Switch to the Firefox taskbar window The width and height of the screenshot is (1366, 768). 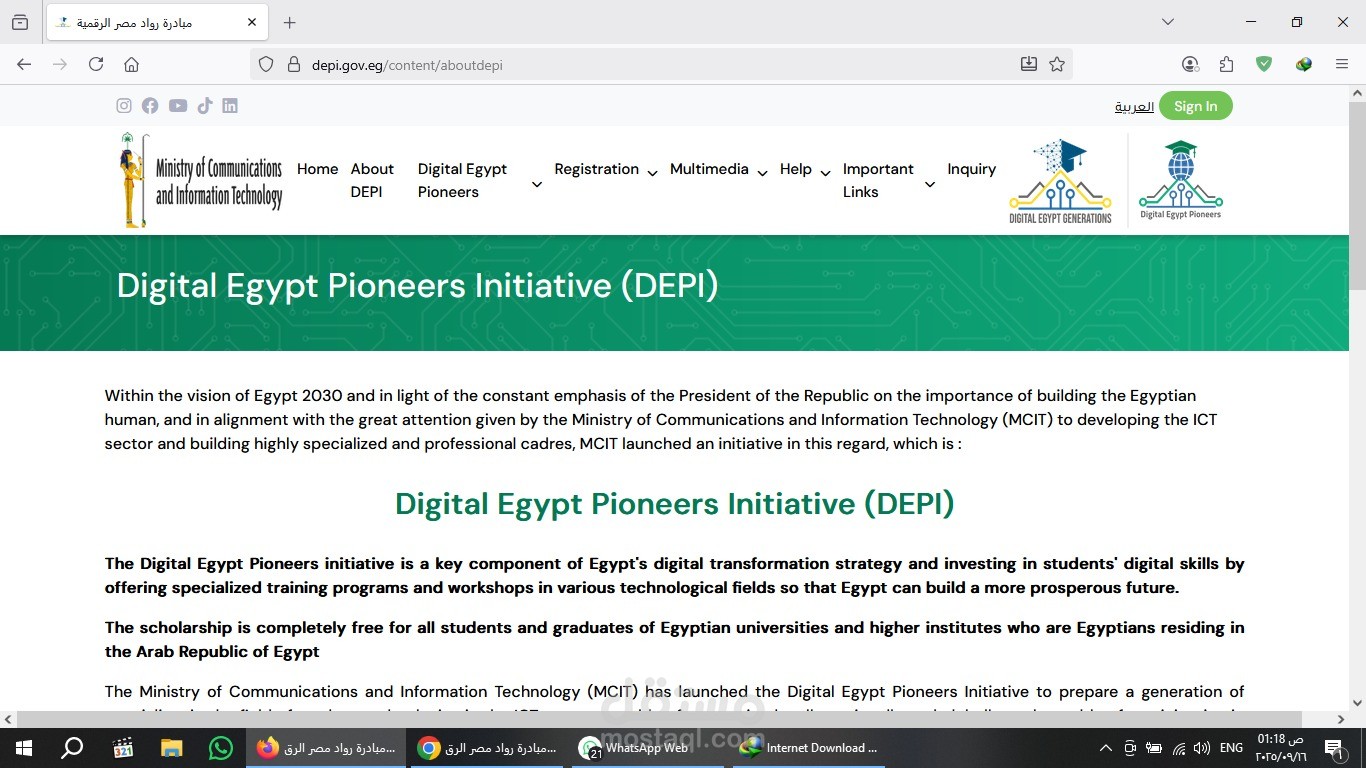click(x=327, y=748)
